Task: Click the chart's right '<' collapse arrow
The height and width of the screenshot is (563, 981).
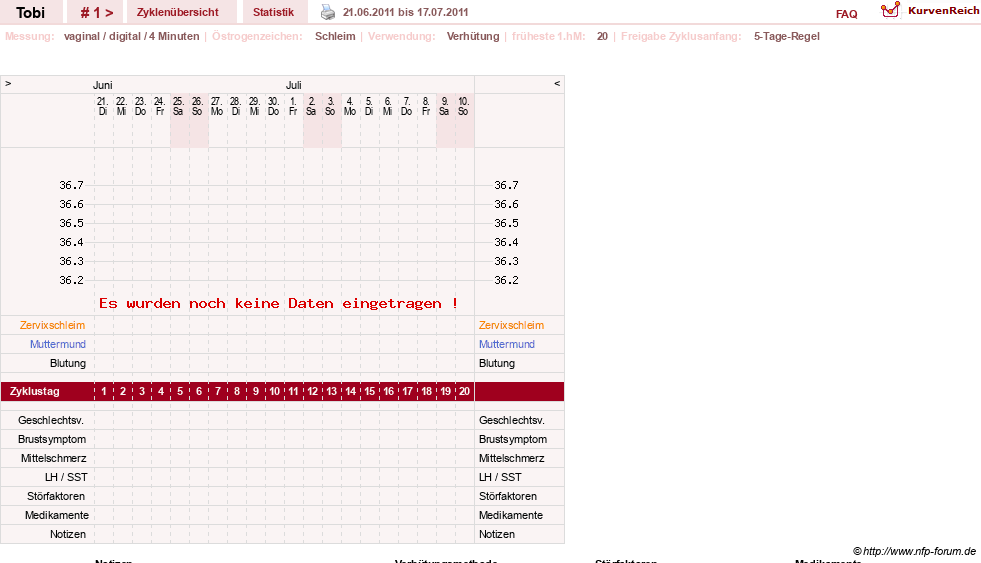Action: (x=557, y=83)
